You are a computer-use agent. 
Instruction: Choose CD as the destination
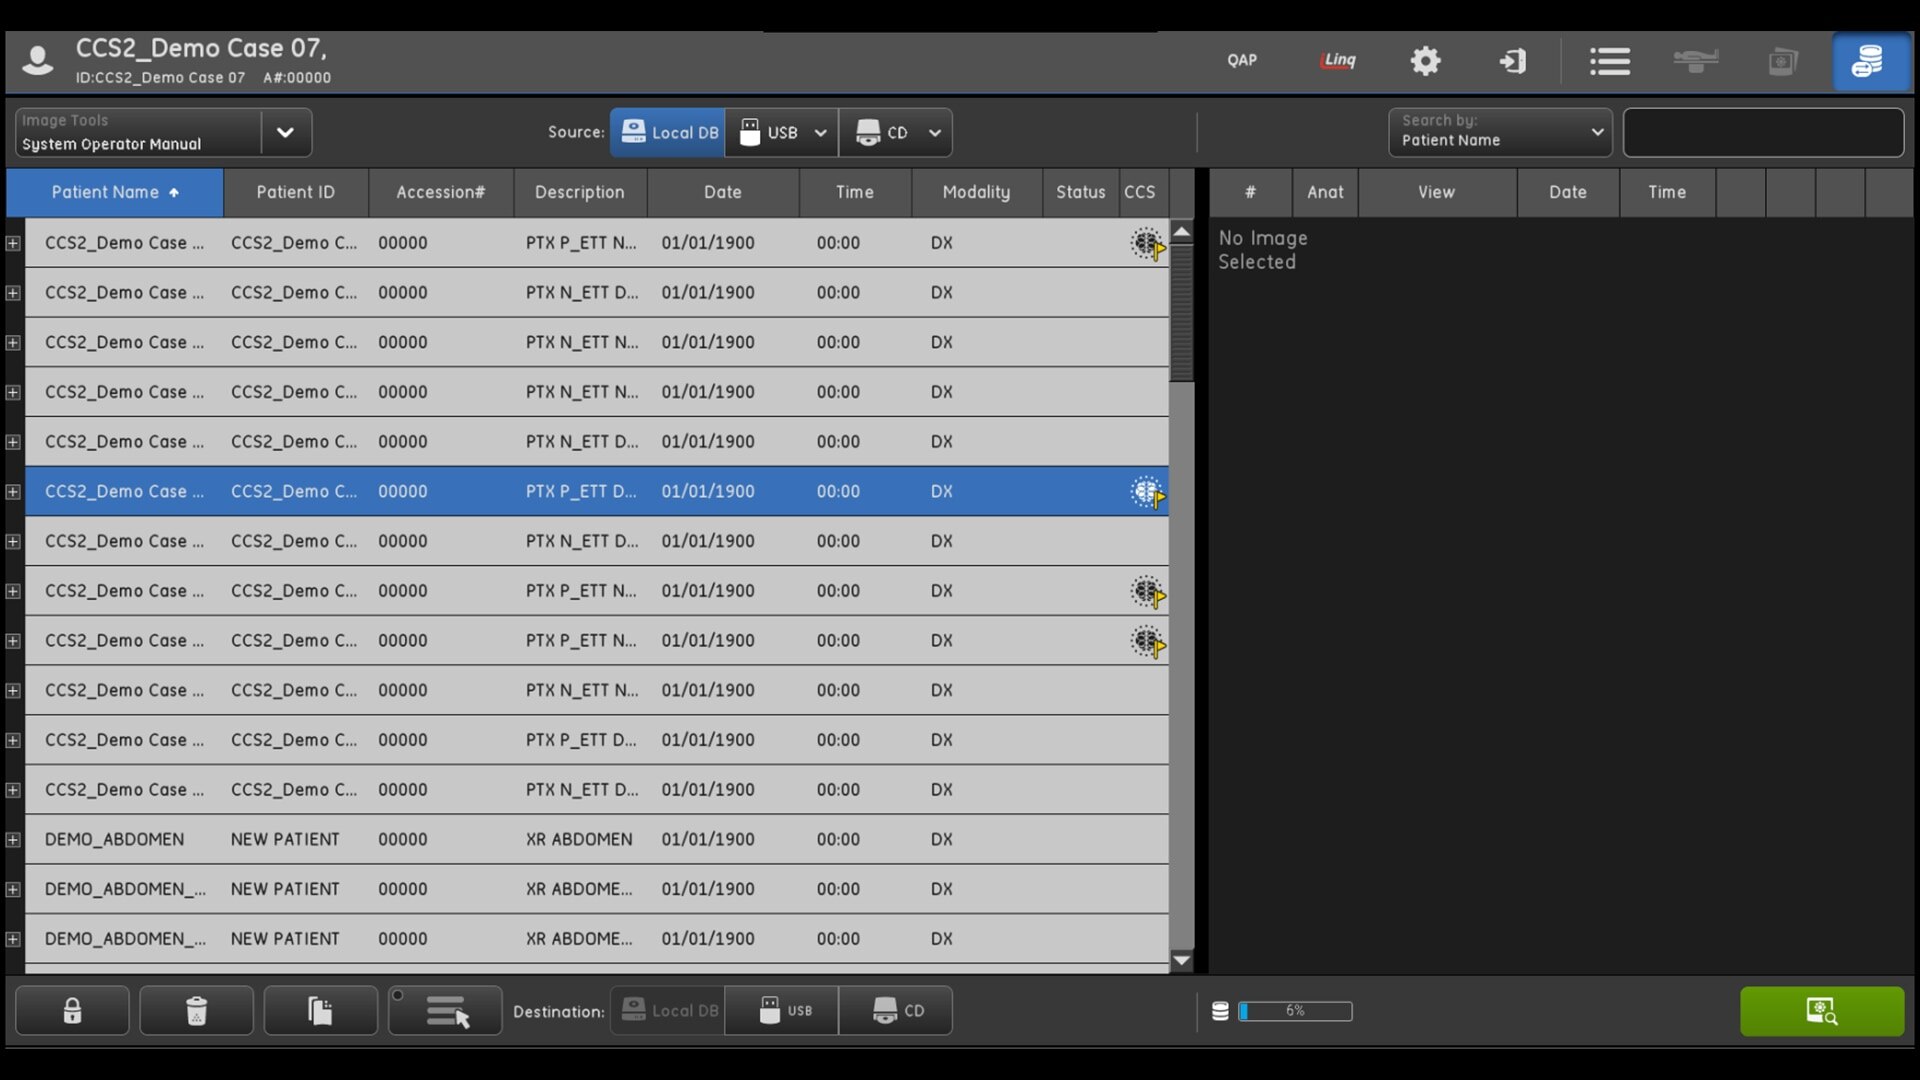point(897,1011)
